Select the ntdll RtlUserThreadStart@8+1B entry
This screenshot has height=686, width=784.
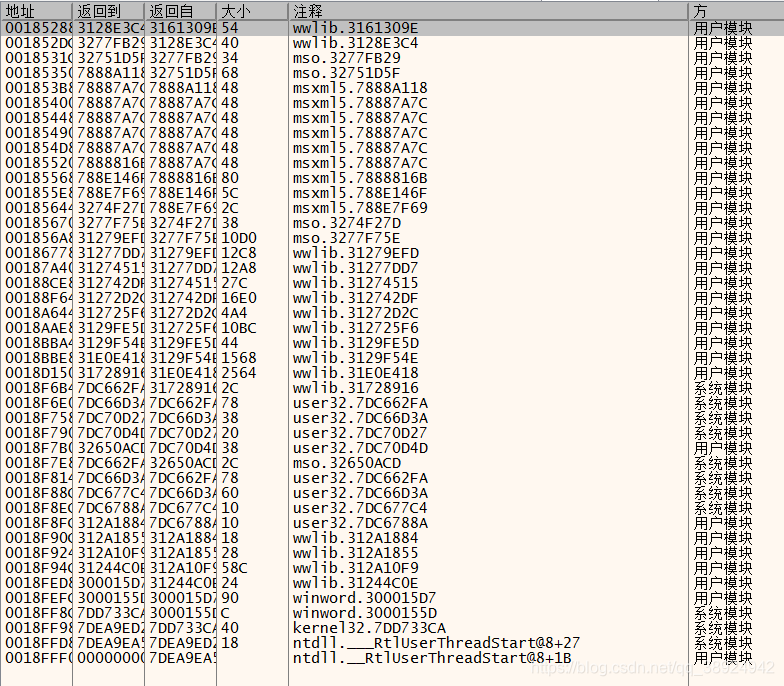tap(432, 658)
